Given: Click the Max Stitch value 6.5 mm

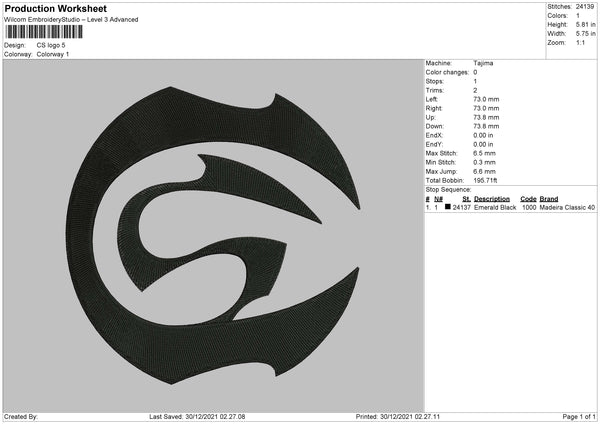Looking at the screenshot, I should (484, 153).
